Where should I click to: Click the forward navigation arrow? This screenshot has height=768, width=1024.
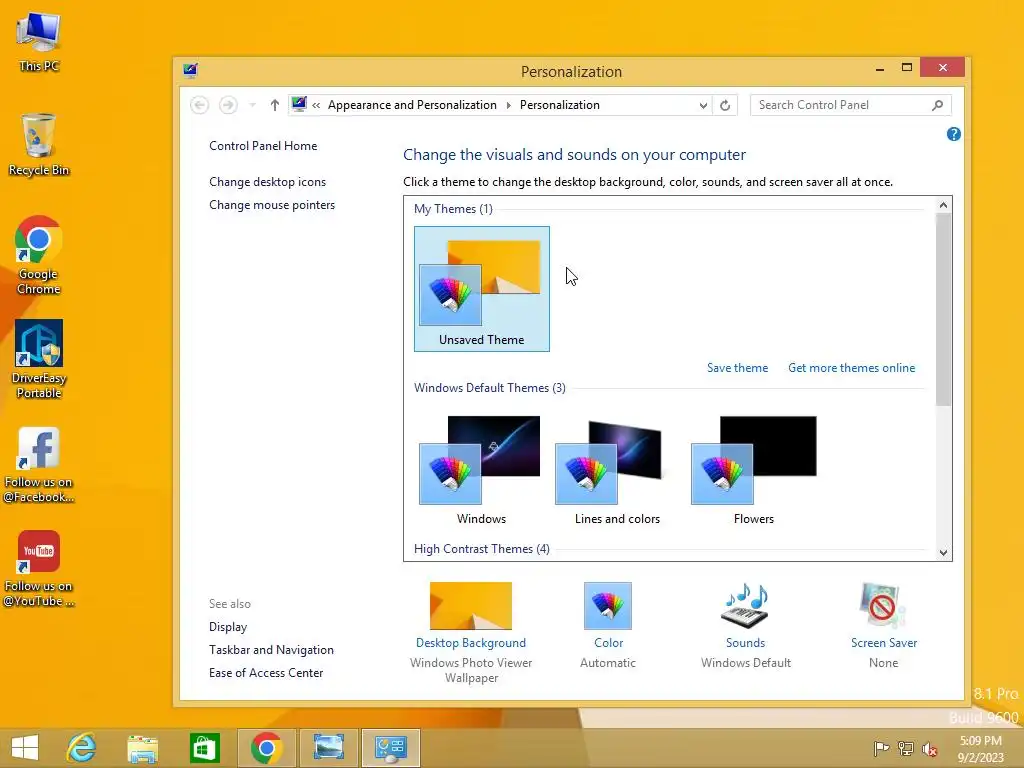click(228, 105)
